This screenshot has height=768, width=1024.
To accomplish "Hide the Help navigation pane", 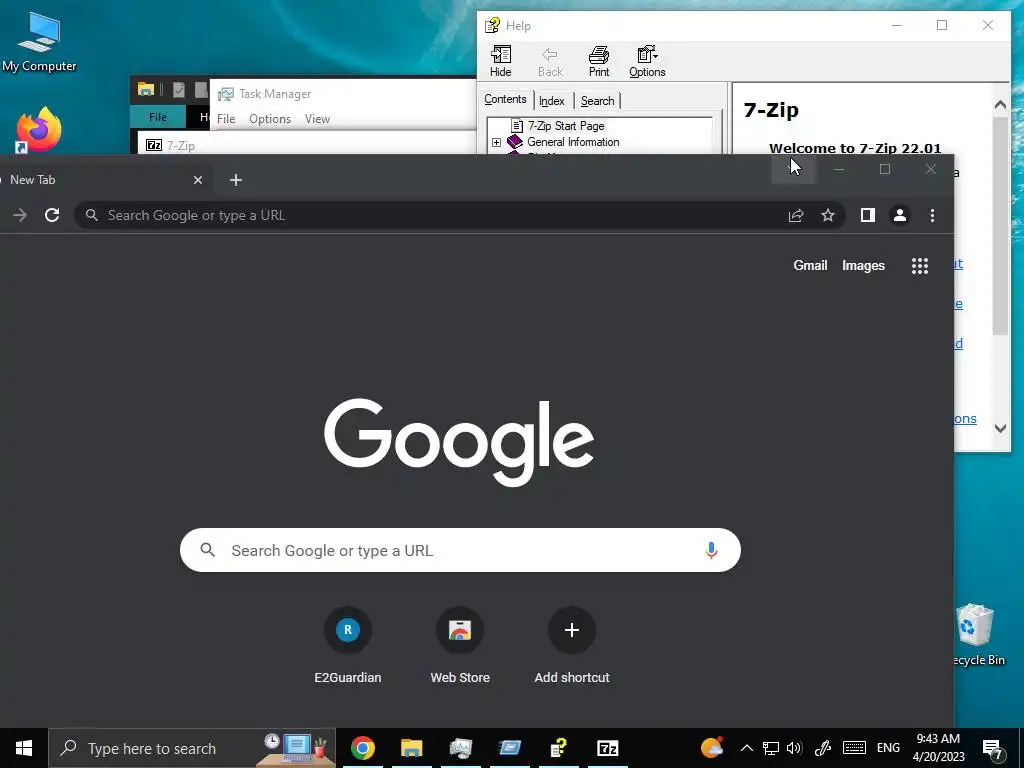I will click(x=501, y=61).
